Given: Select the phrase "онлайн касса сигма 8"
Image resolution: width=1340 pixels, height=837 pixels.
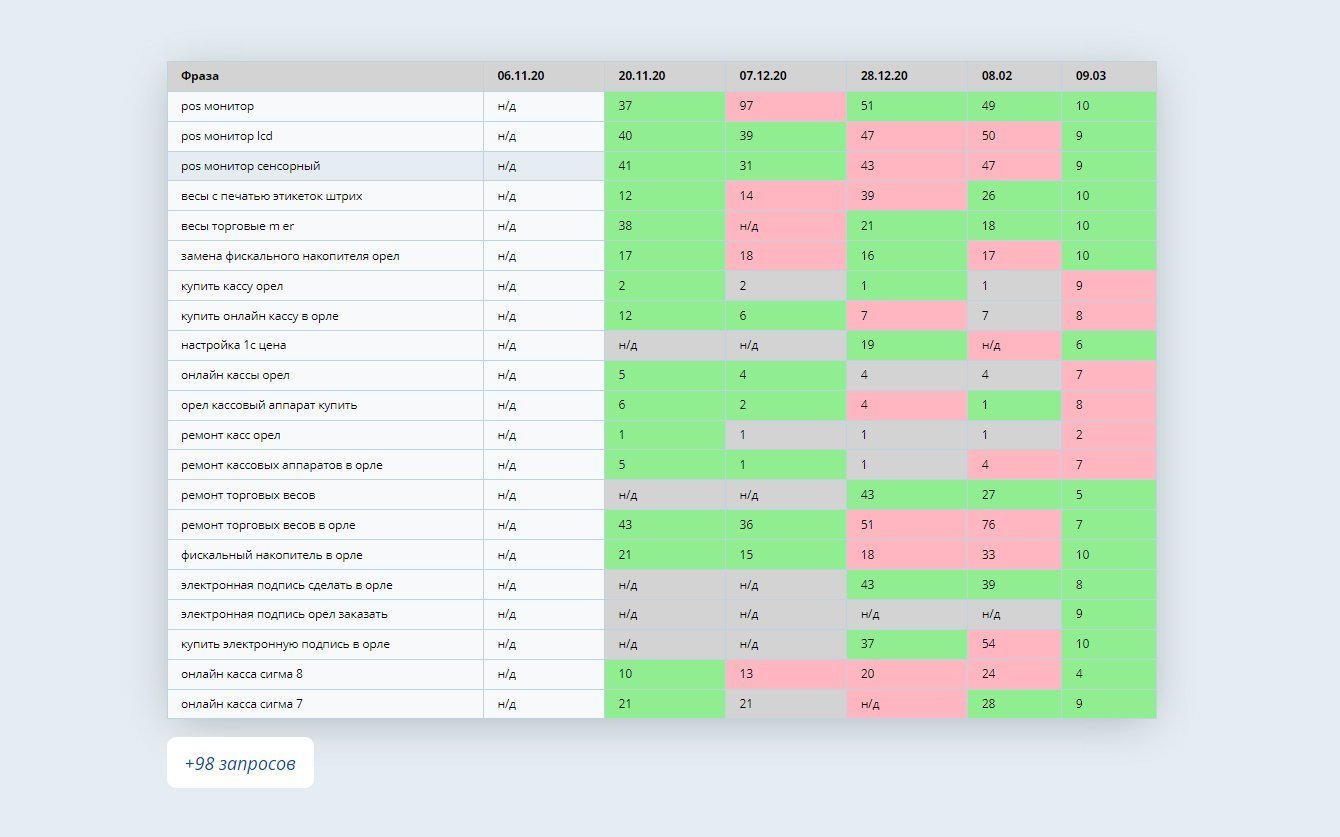Looking at the screenshot, I should click(242, 674).
